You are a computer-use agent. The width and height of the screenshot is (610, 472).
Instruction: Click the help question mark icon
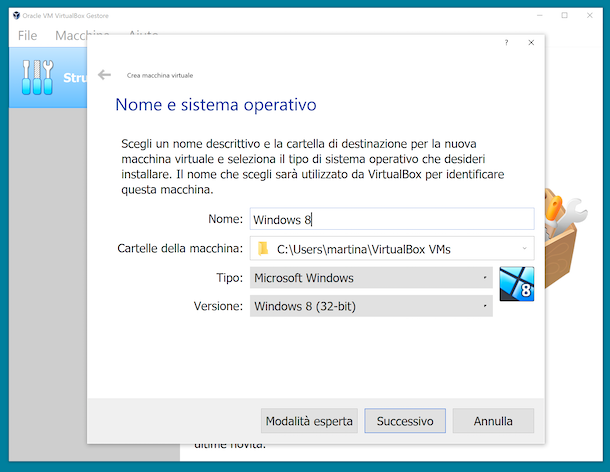click(506, 43)
